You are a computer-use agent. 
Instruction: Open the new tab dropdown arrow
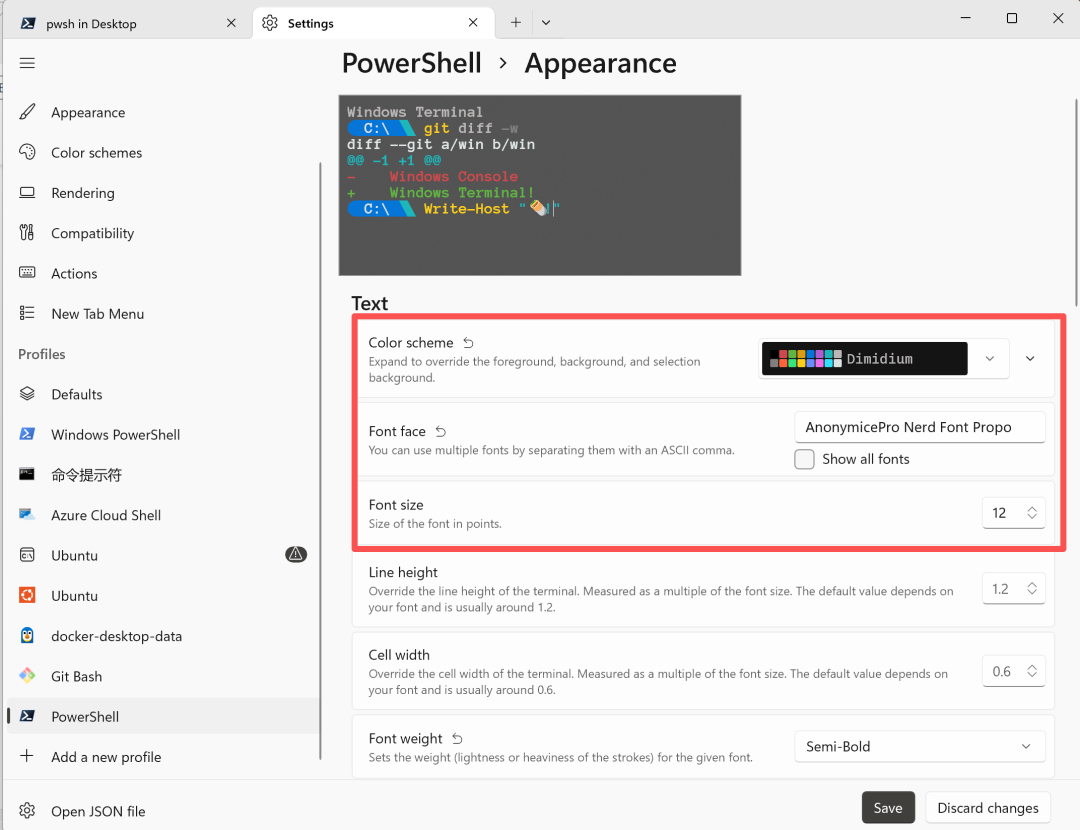coord(546,22)
